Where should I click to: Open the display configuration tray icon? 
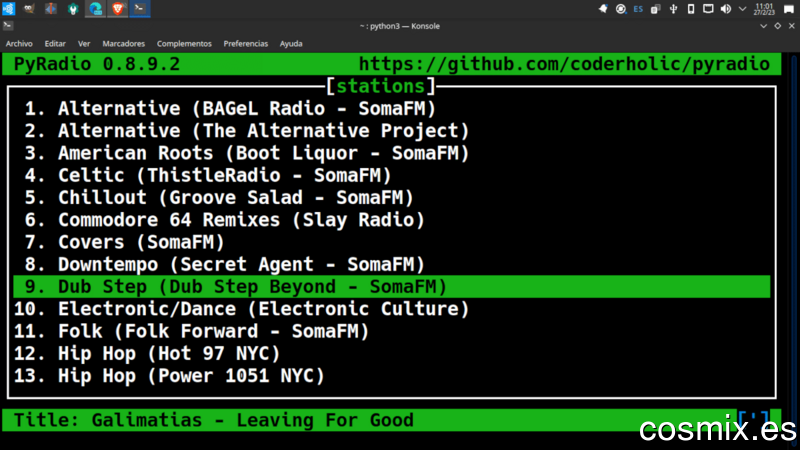tap(708, 9)
